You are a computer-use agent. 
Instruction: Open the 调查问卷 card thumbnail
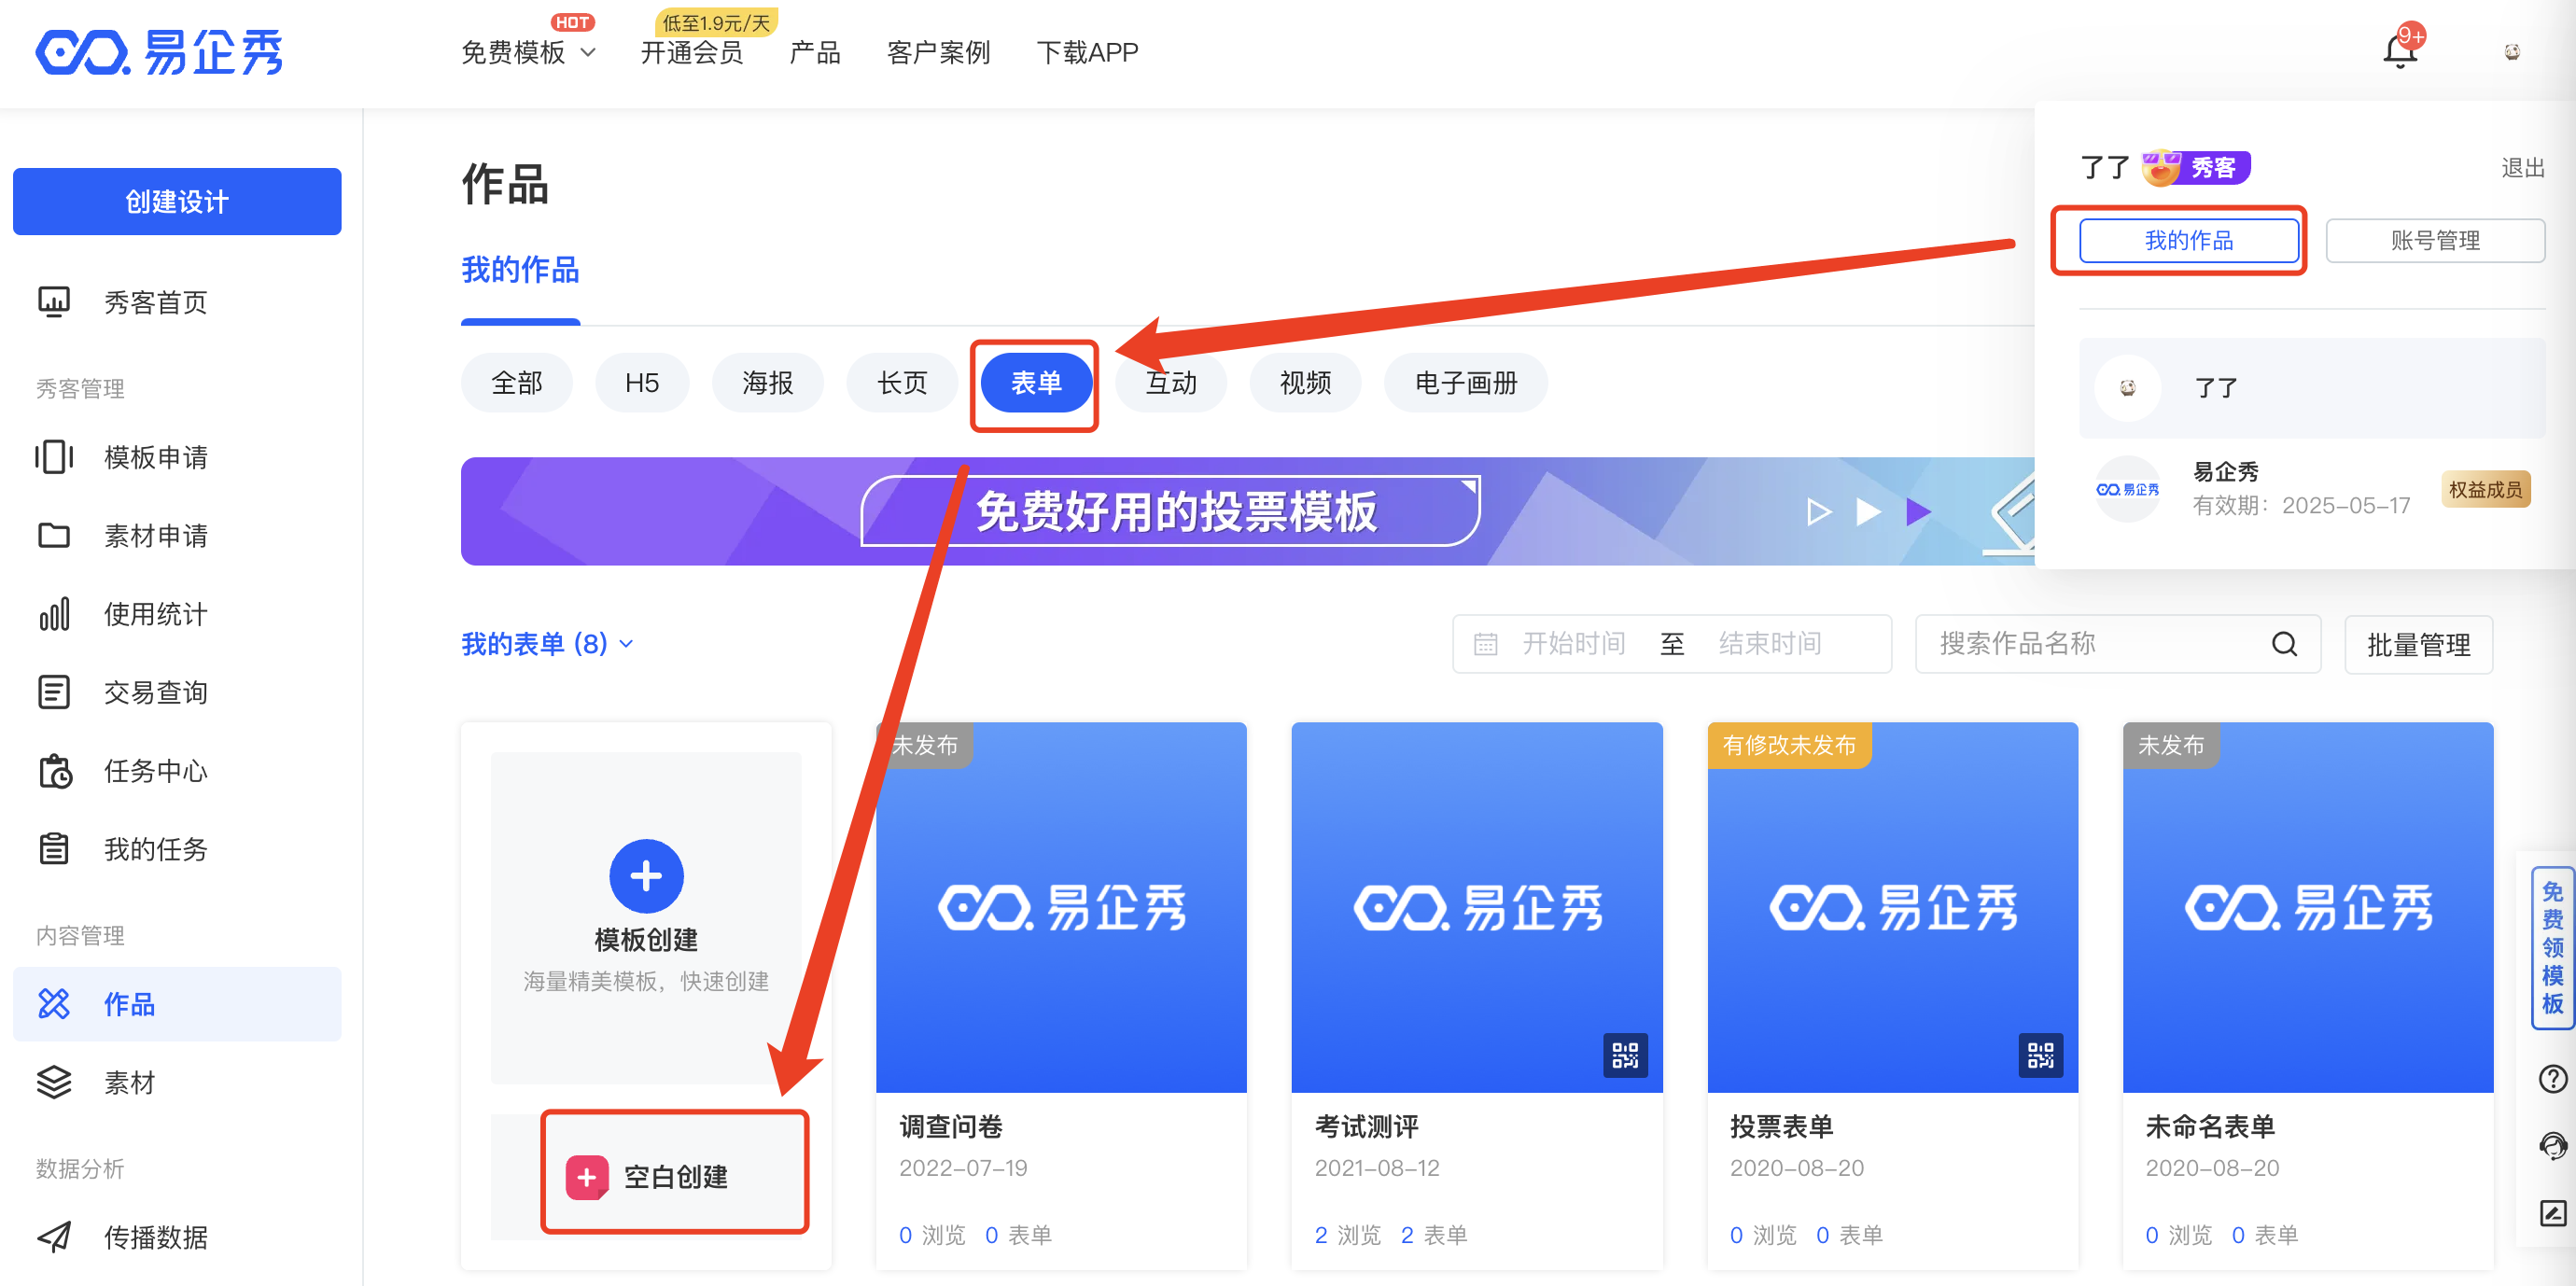(1061, 907)
